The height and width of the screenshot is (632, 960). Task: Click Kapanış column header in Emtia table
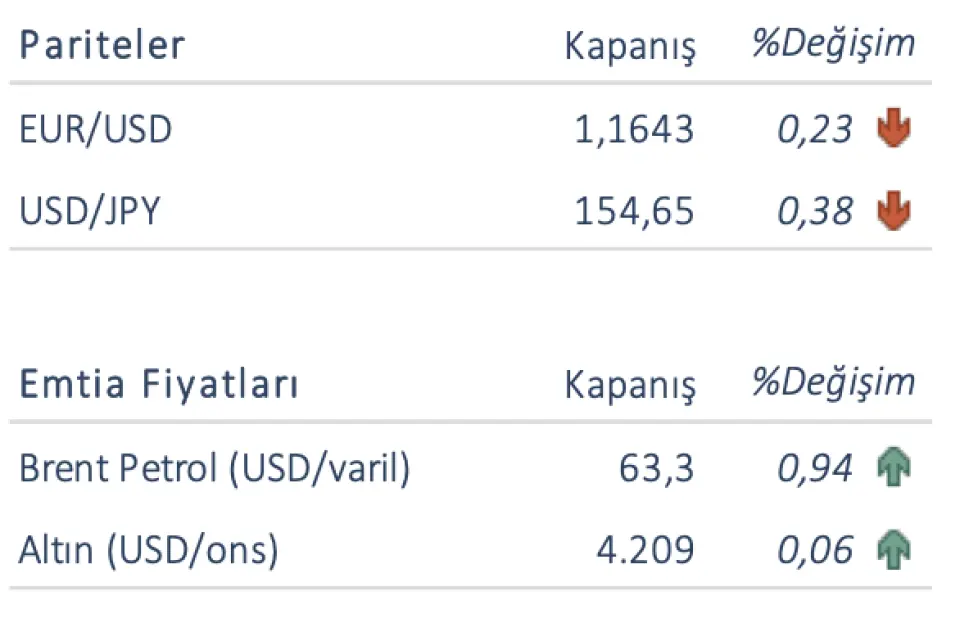[x=630, y=386]
